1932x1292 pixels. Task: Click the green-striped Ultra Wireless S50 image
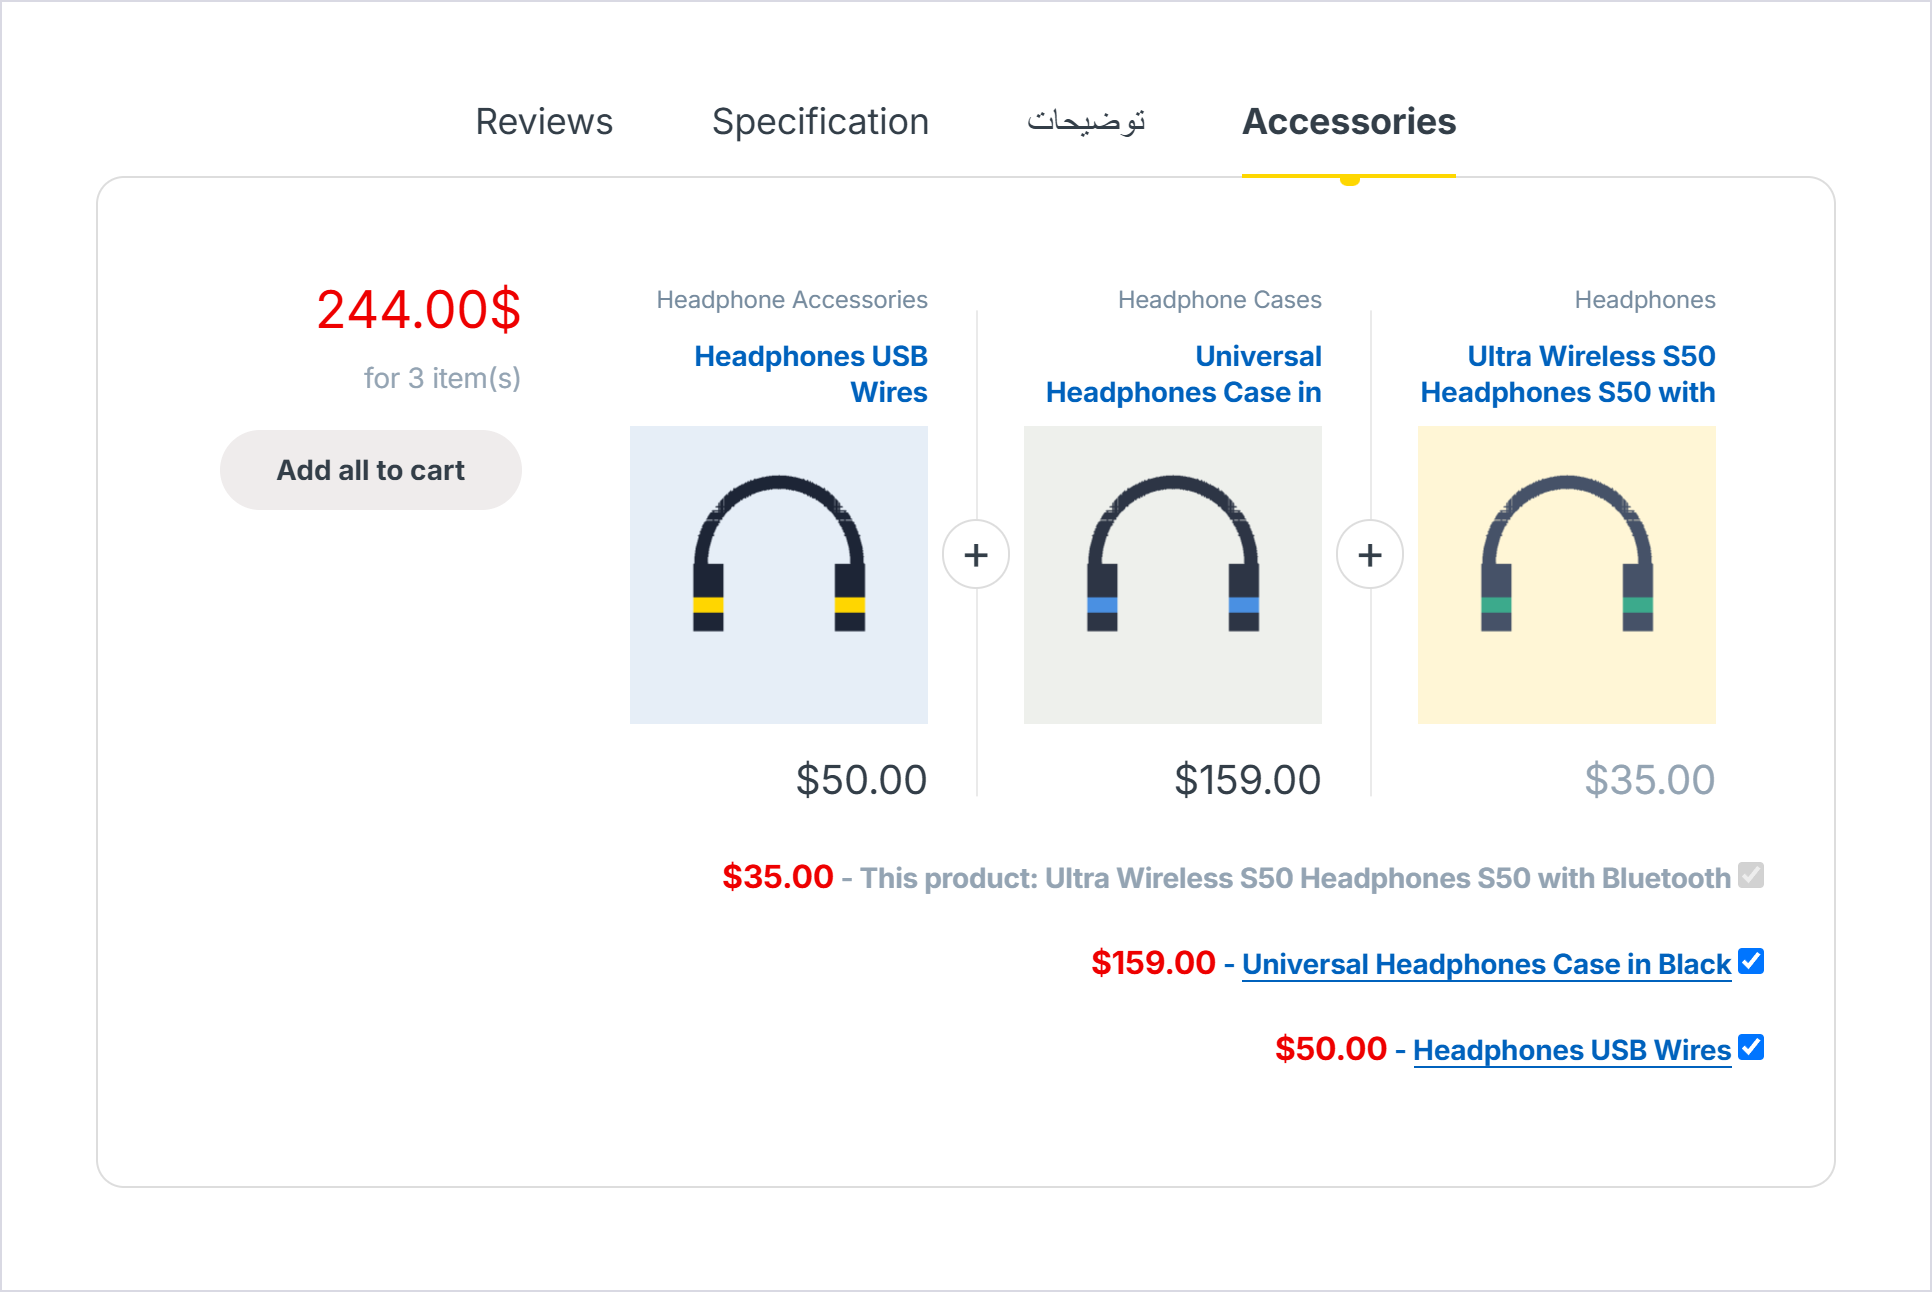click(1567, 575)
